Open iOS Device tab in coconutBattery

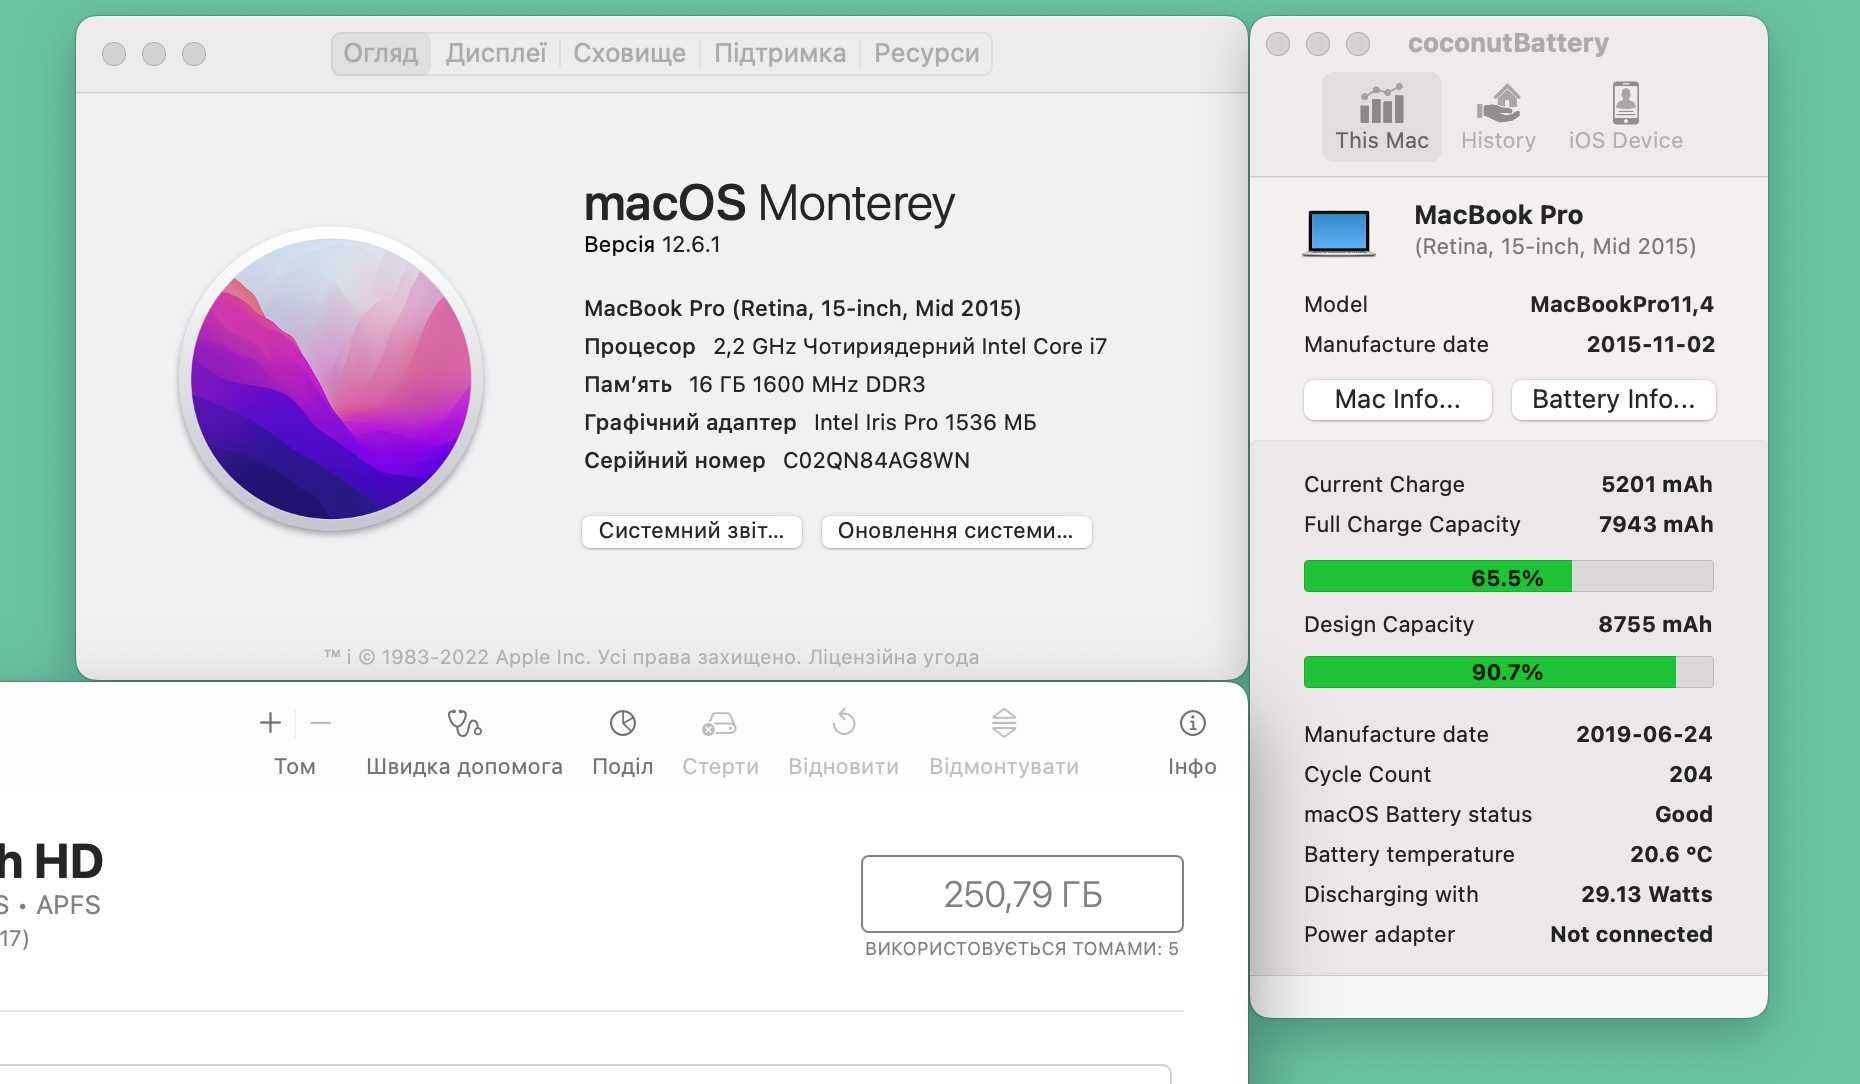[1625, 117]
